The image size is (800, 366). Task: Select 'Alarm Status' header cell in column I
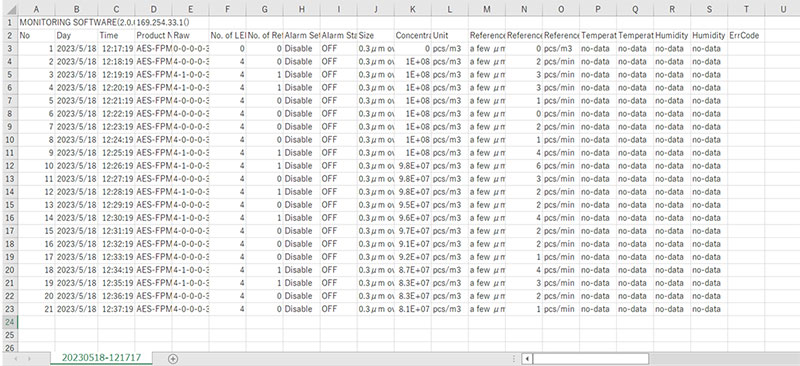pyautogui.click(x=339, y=36)
